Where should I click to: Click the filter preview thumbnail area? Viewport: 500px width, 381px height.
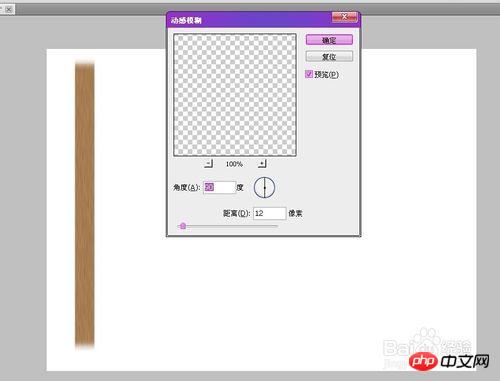235,95
